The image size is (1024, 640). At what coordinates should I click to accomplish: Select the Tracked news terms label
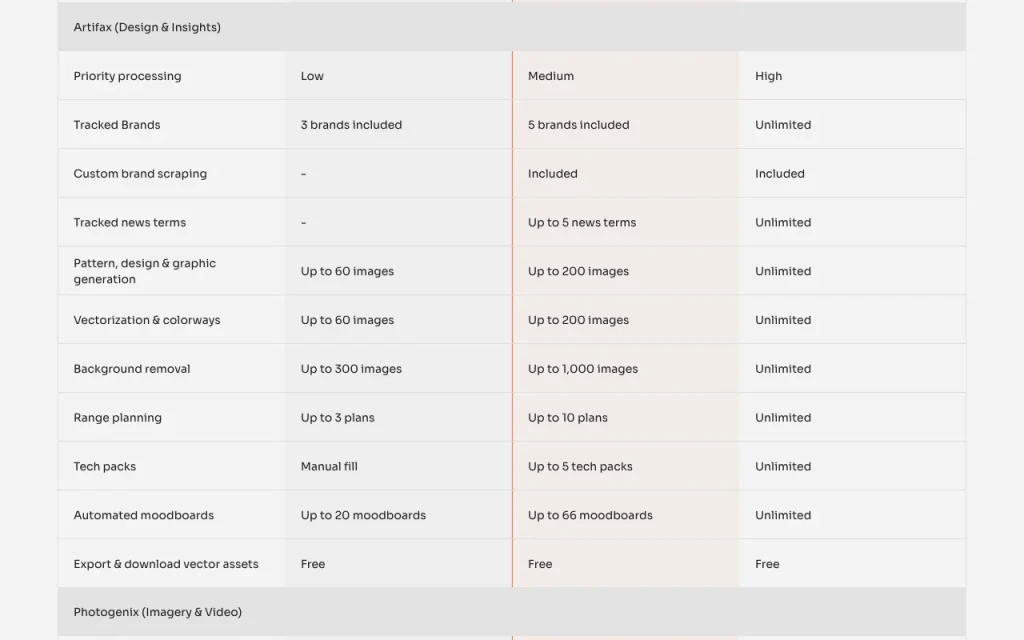point(129,223)
